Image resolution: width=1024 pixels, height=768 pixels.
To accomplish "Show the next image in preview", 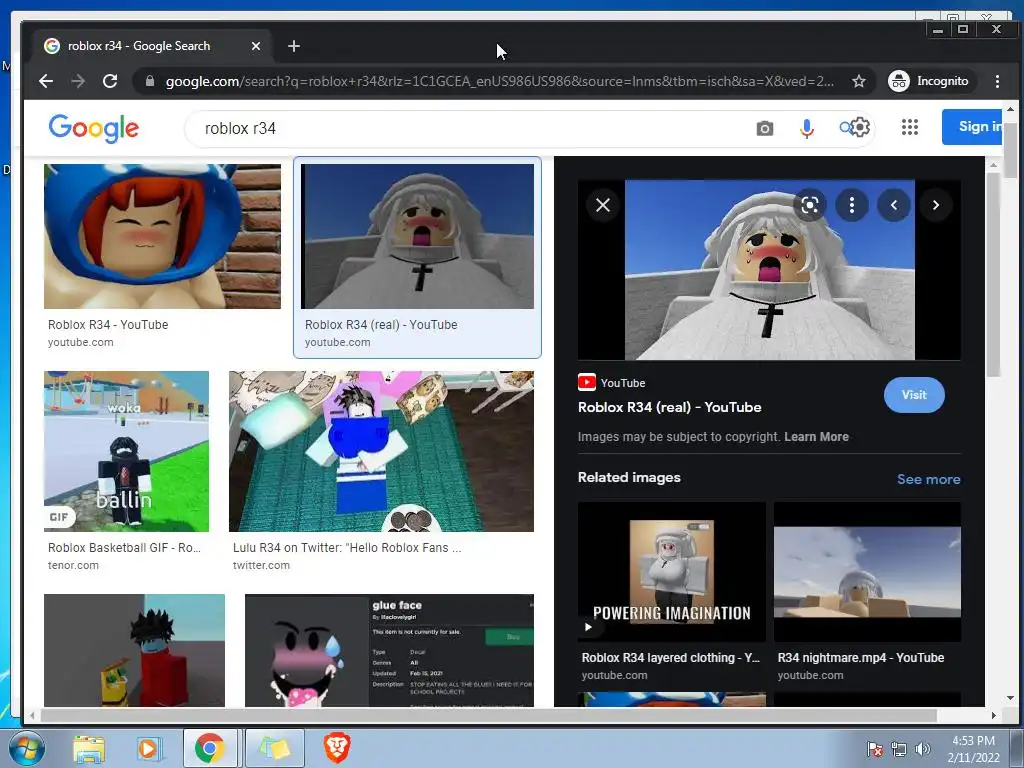I will (936, 205).
